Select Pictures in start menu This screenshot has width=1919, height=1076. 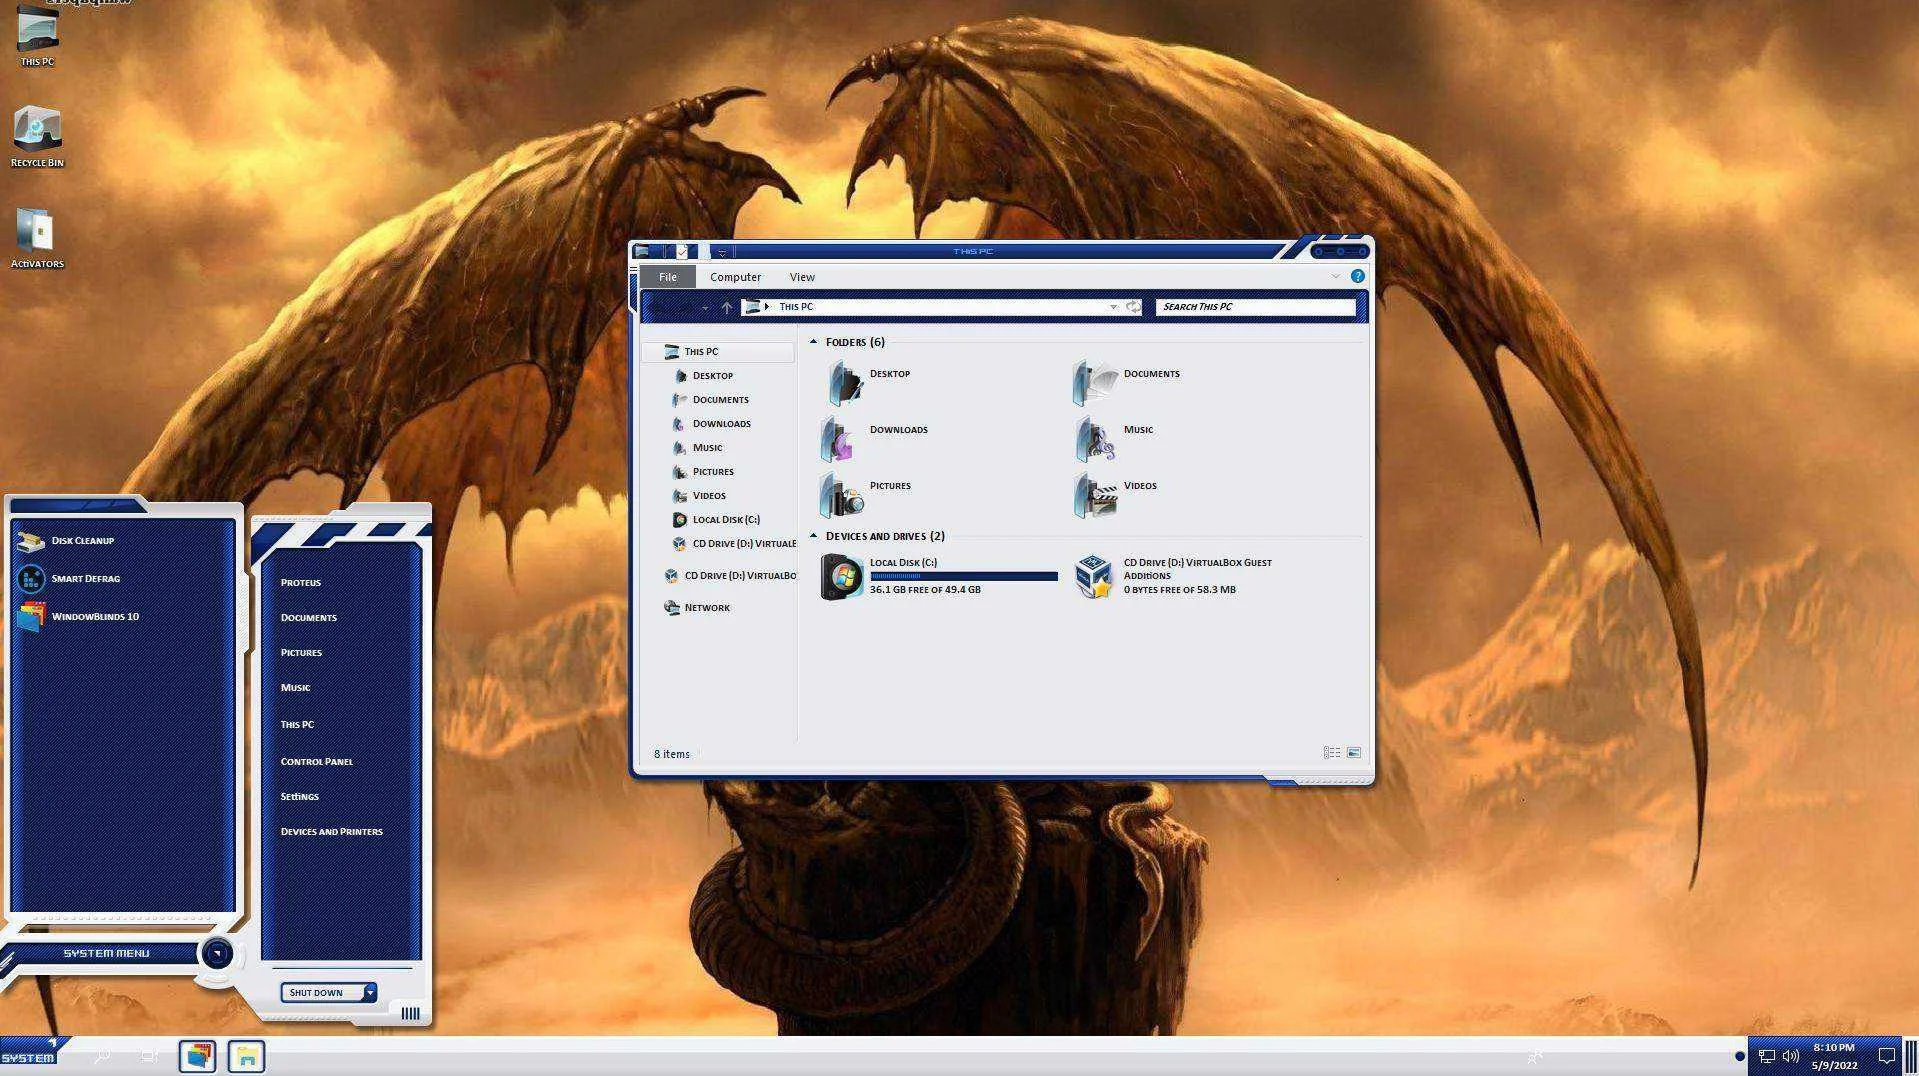301,653
